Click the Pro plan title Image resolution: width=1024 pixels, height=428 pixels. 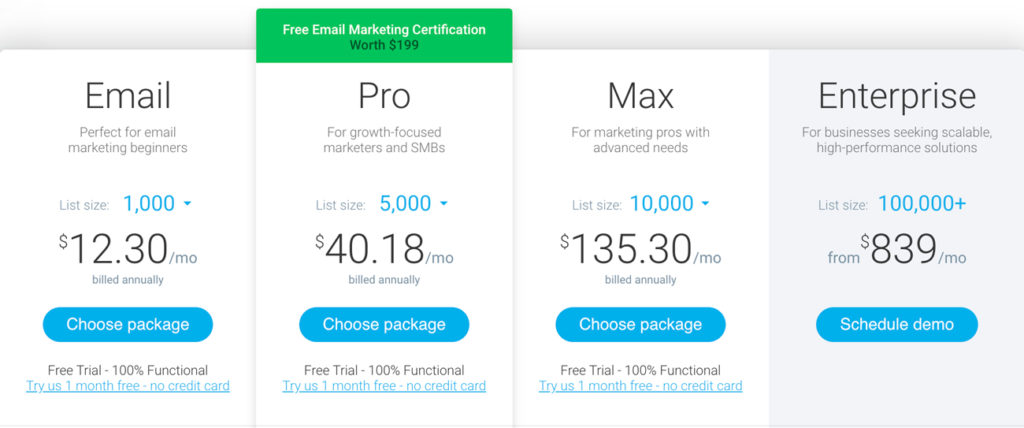tap(384, 96)
